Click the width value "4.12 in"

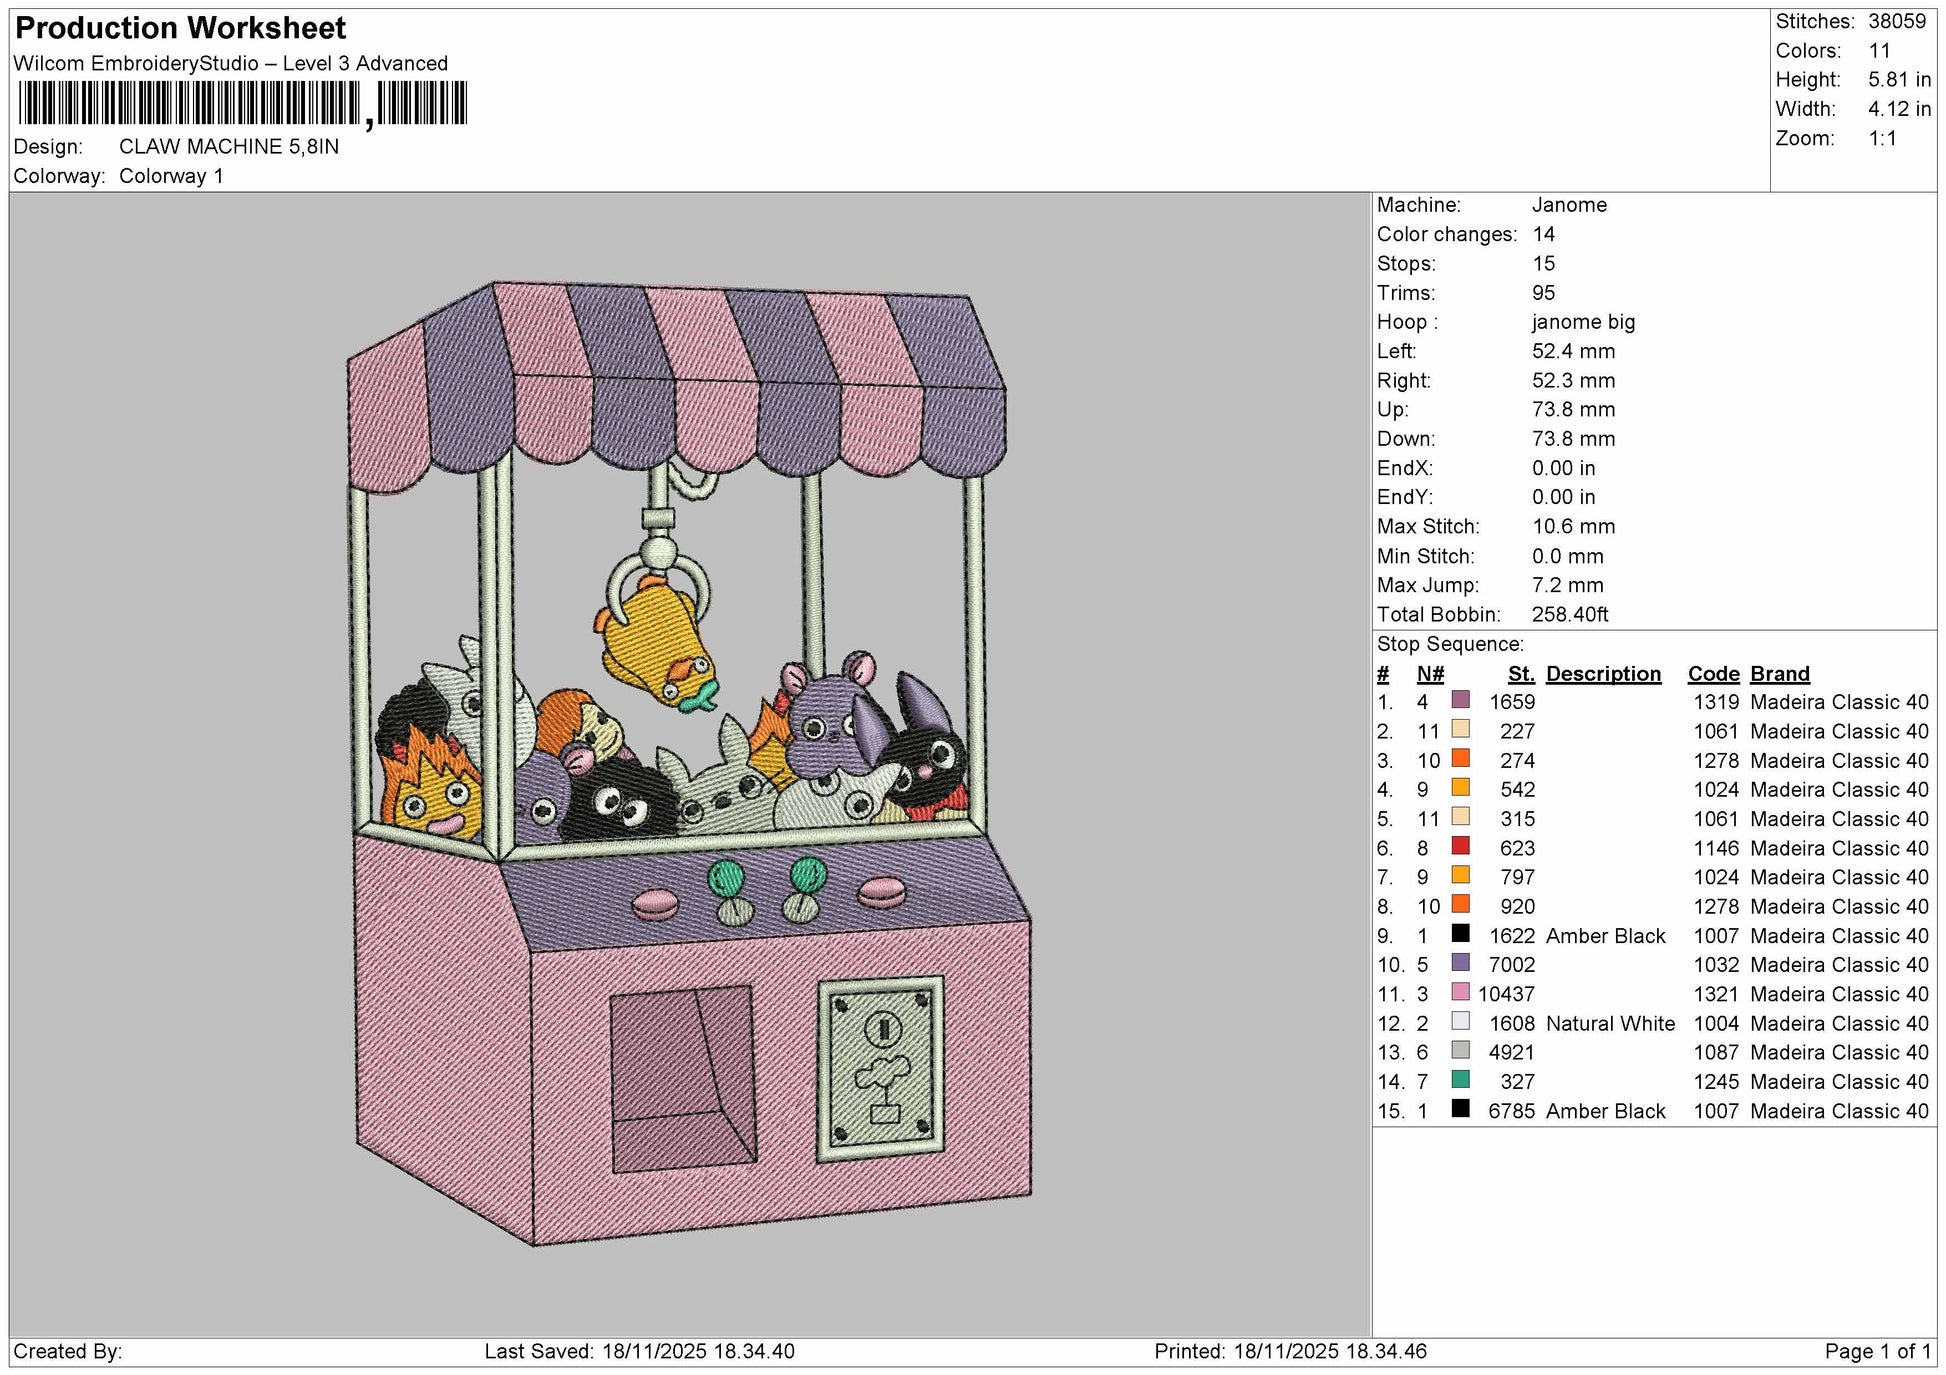point(1900,109)
